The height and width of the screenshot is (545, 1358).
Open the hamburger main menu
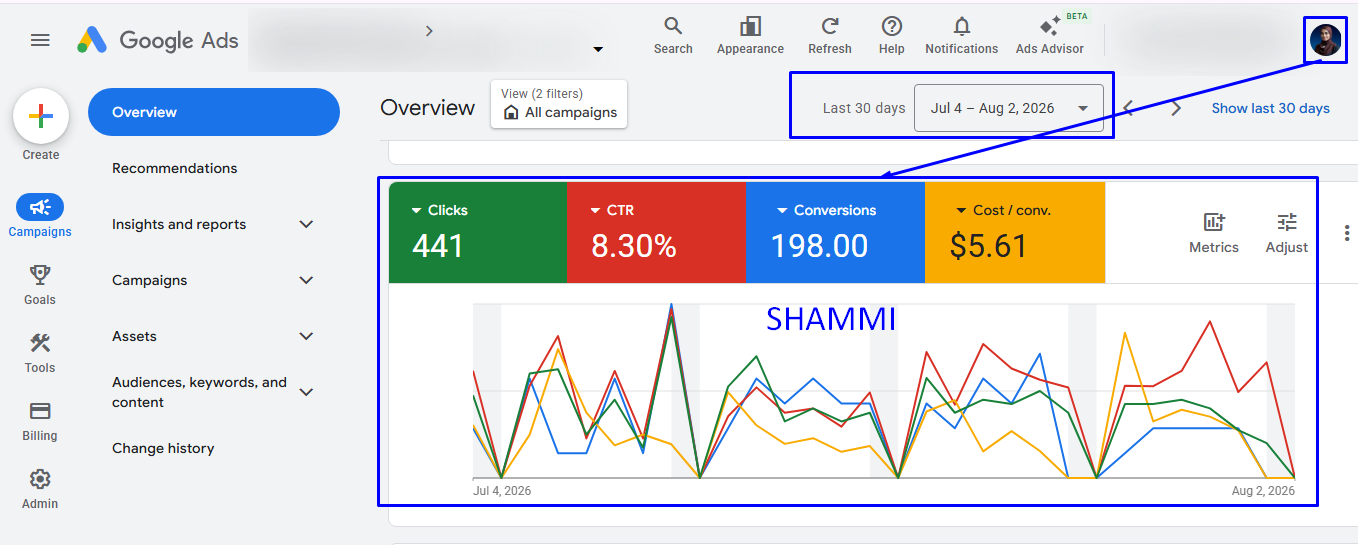(x=40, y=40)
